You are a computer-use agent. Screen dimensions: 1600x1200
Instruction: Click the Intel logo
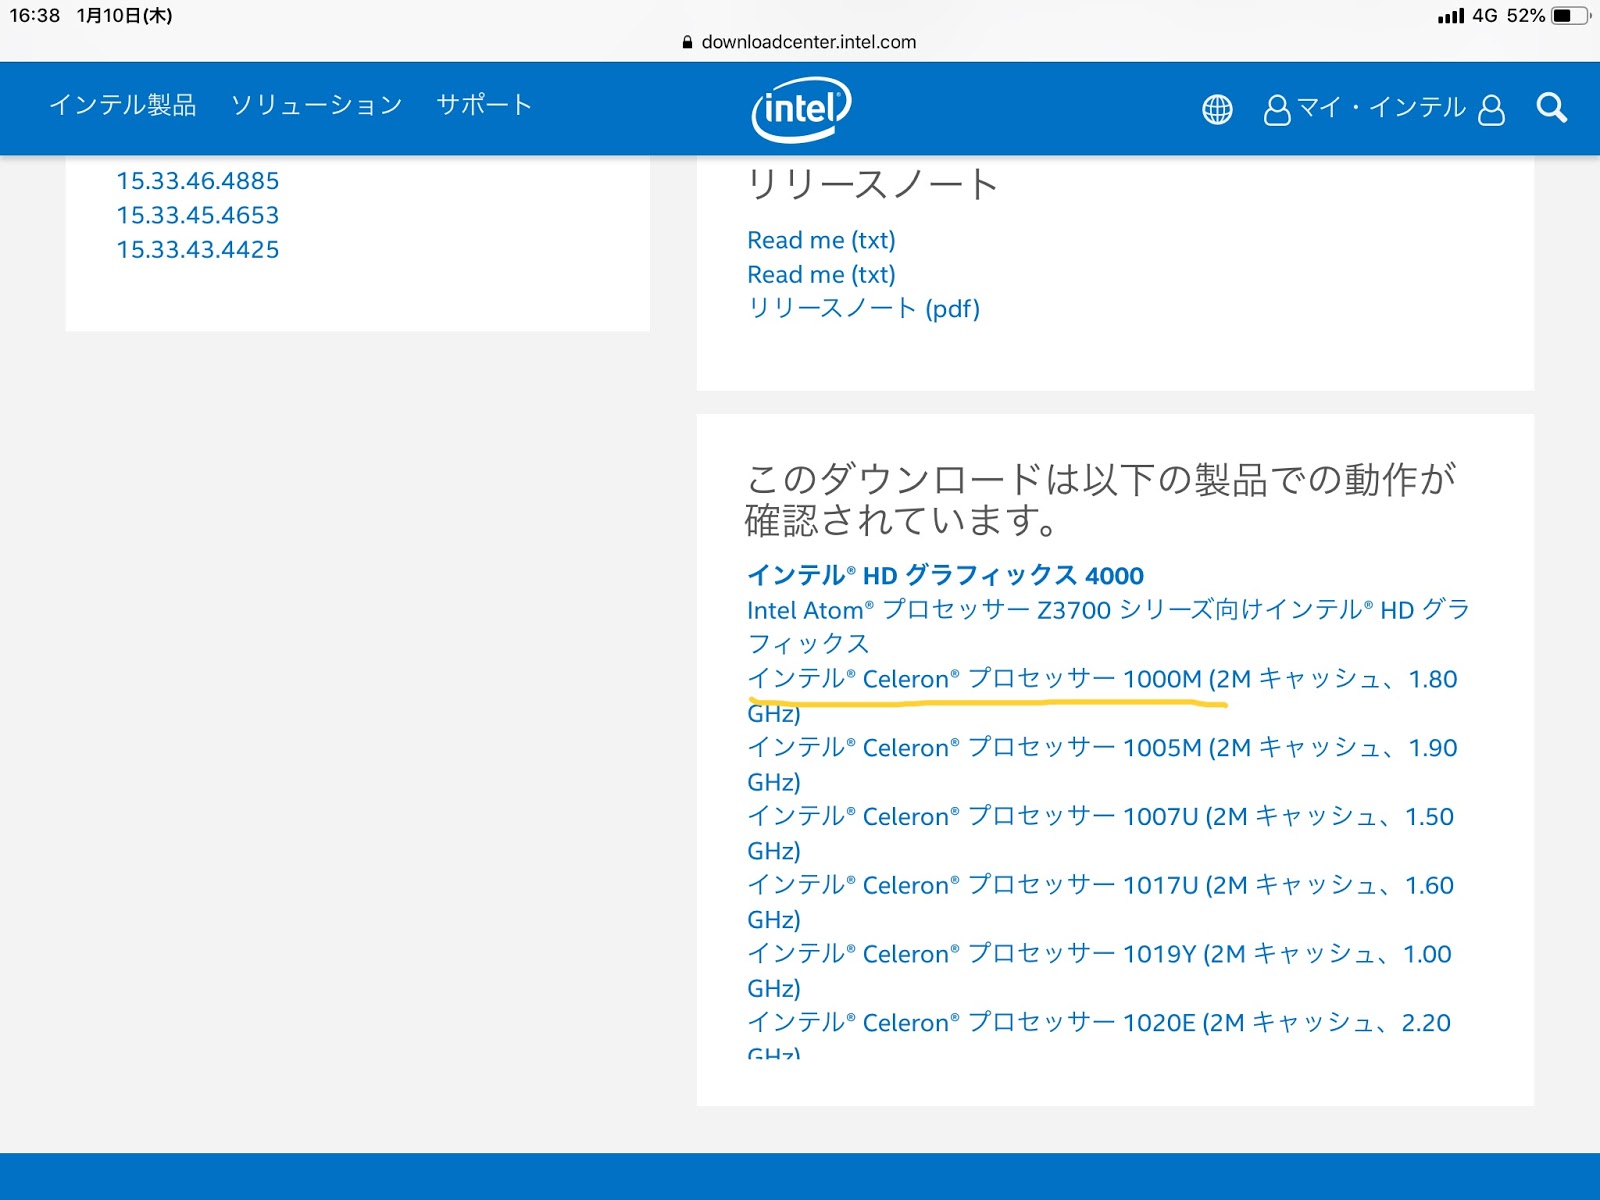point(801,108)
